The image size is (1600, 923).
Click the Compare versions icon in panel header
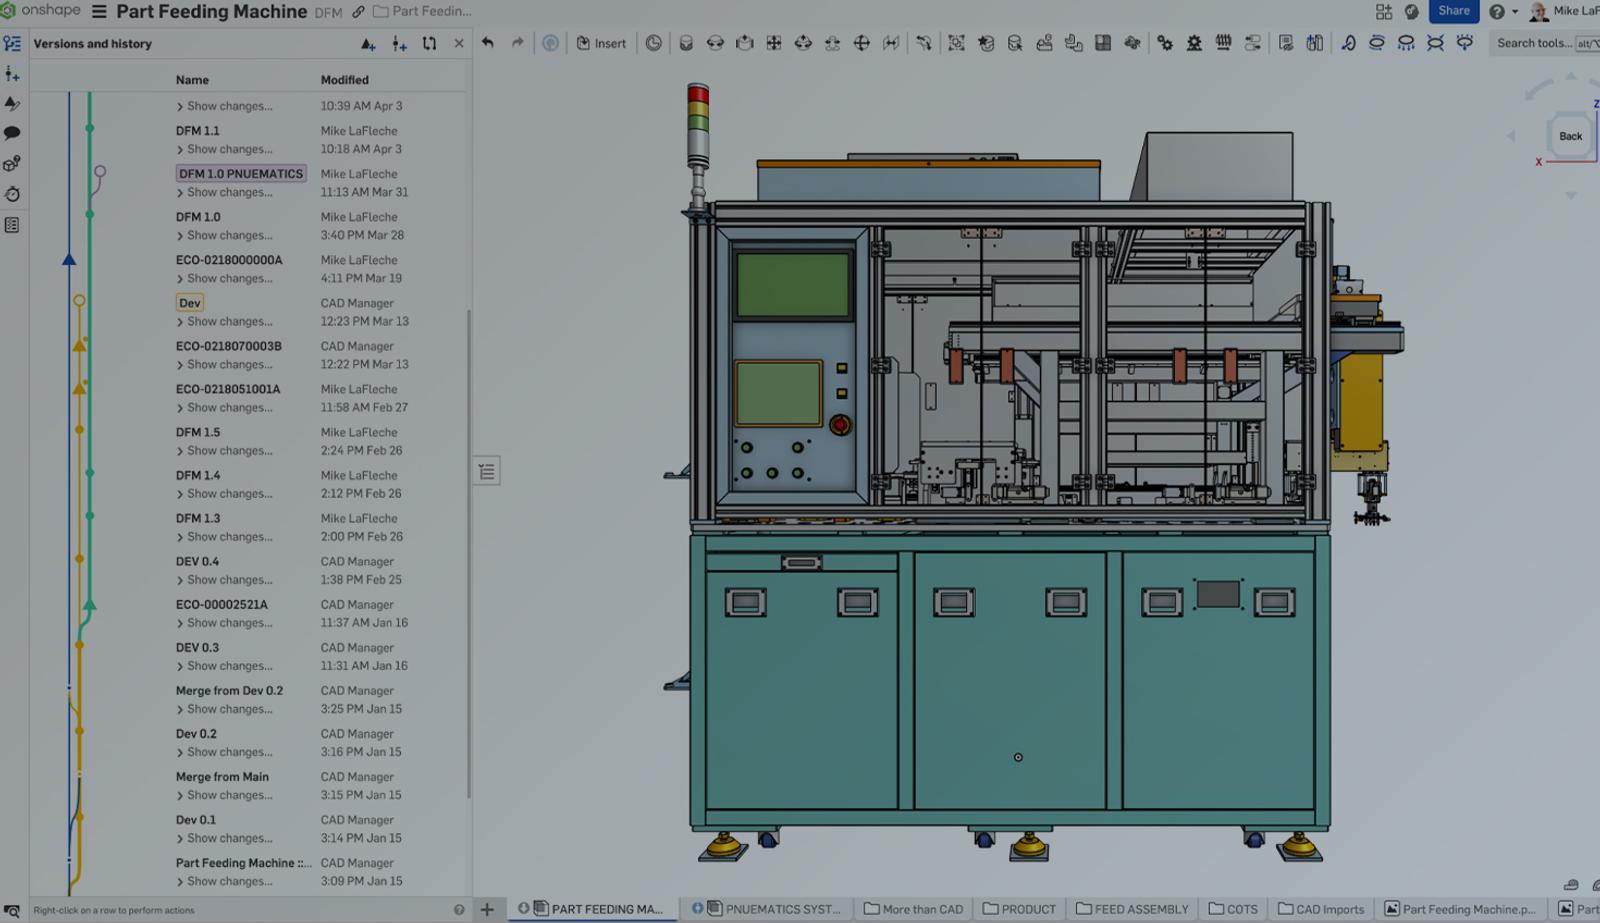(x=429, y=44)
